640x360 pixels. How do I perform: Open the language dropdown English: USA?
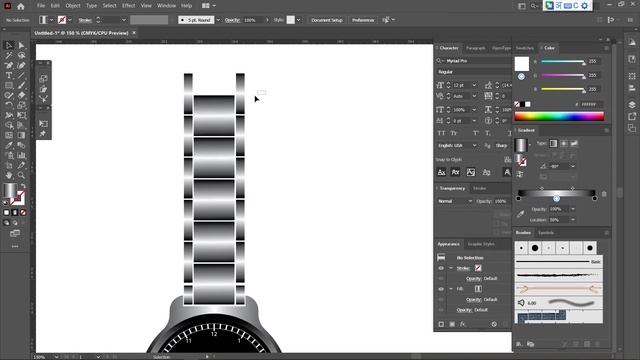[x=457, y=145]
